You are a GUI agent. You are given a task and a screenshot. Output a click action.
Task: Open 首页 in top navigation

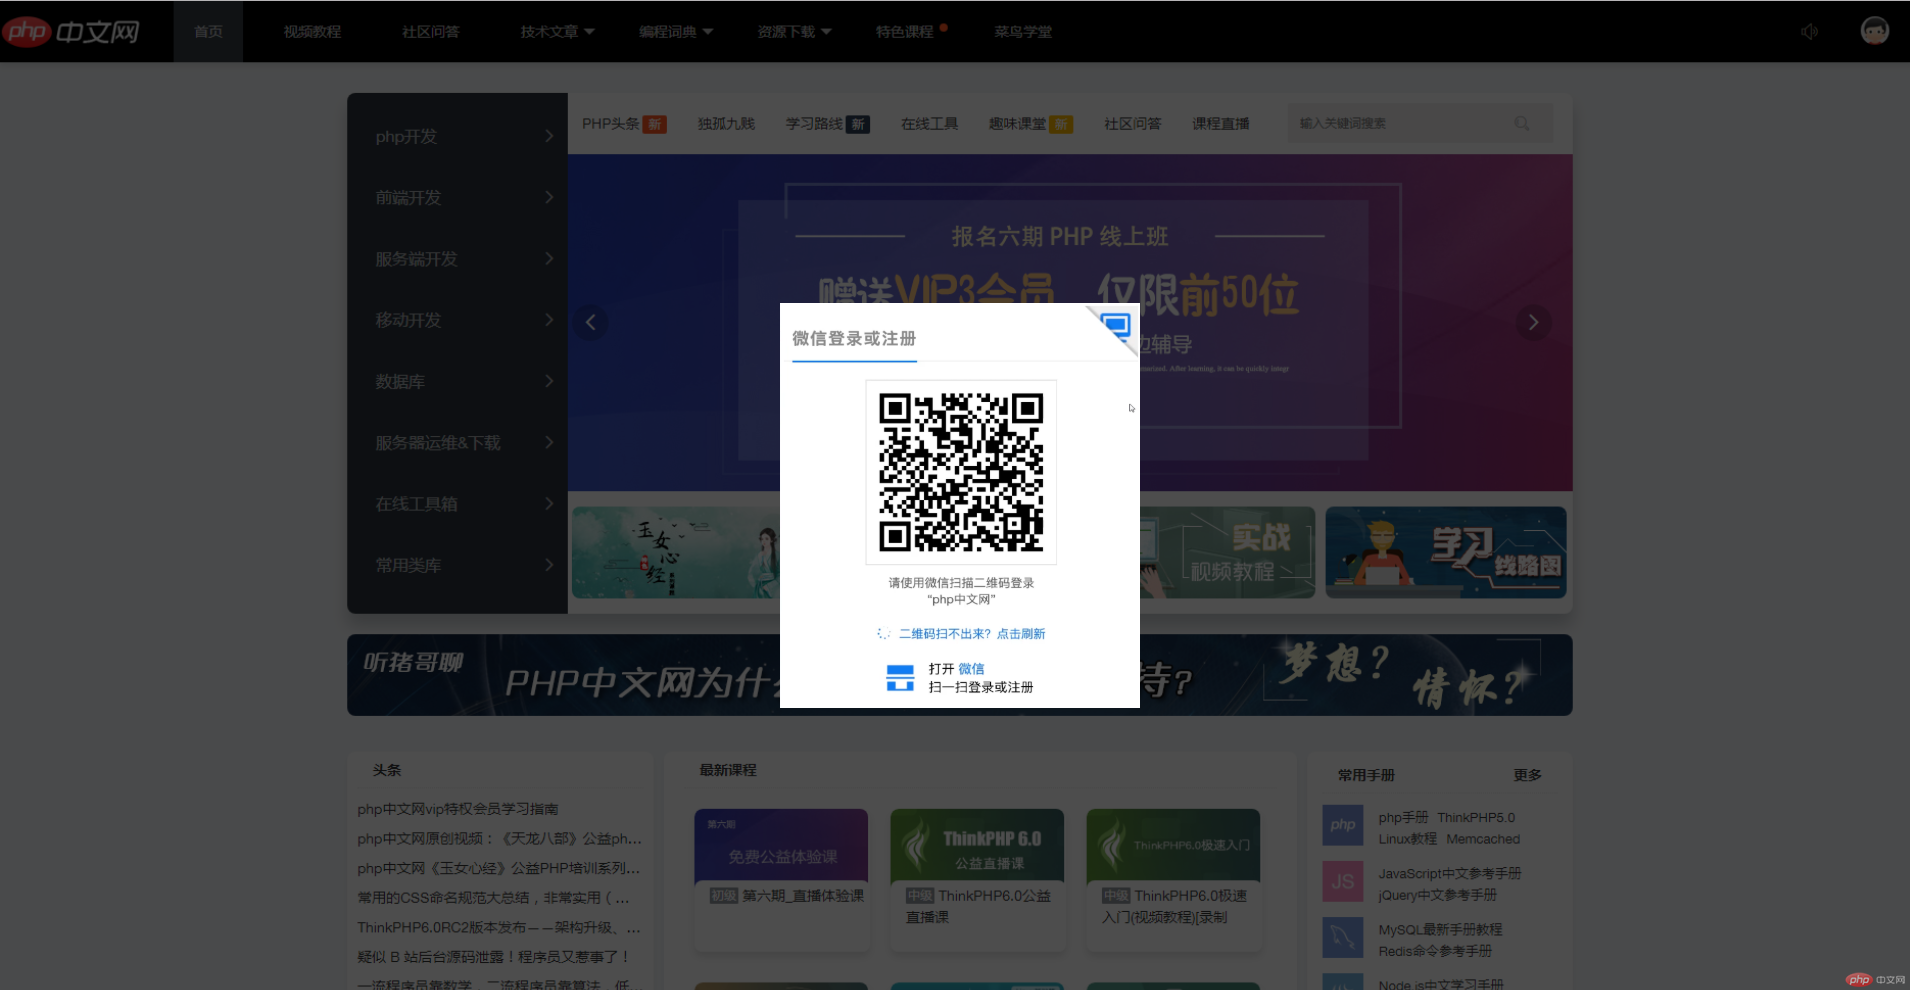(208, 32)
